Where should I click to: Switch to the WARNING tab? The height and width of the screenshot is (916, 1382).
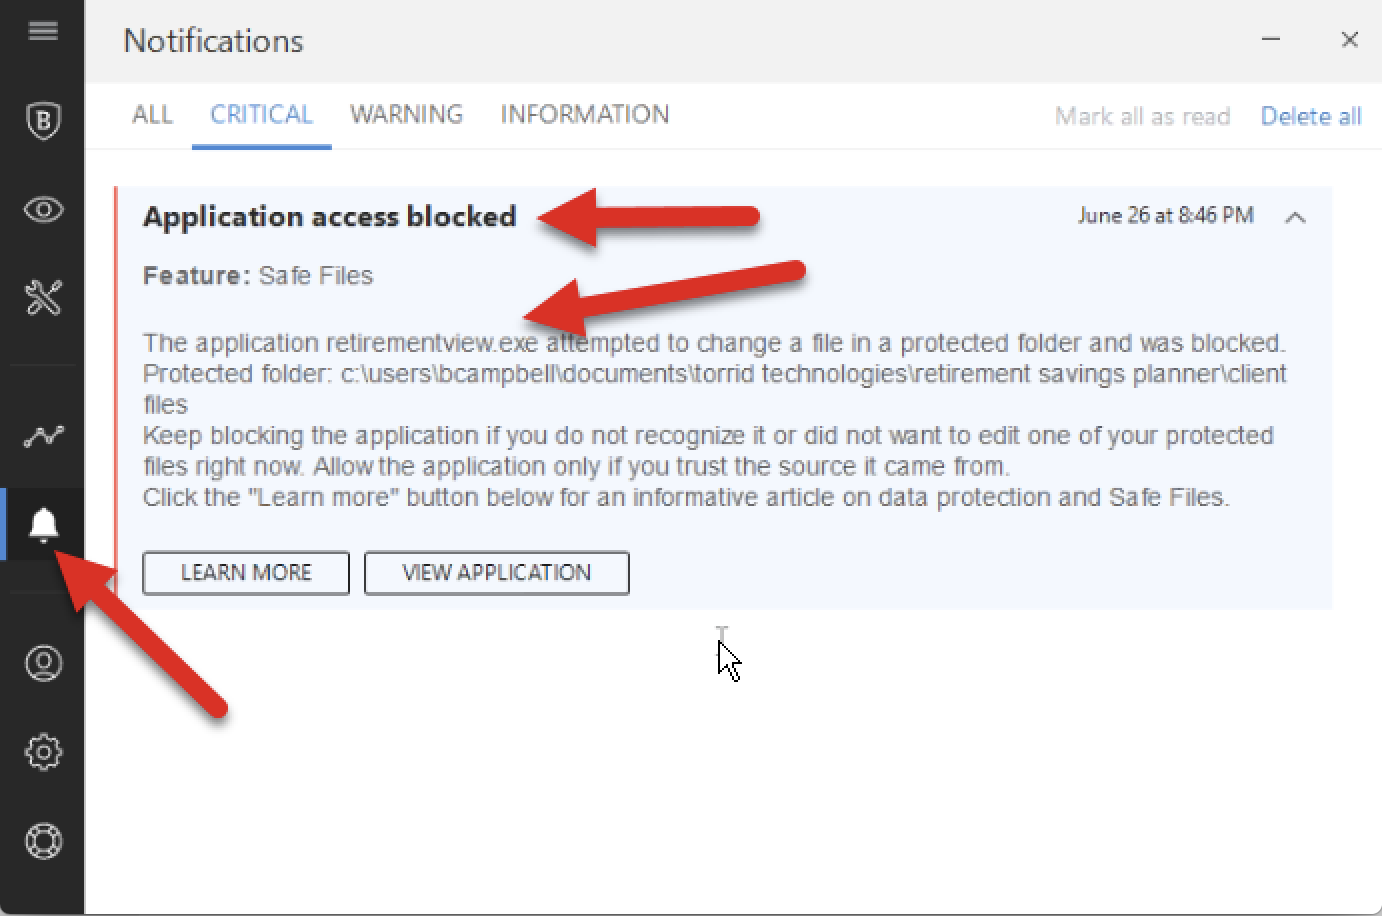point(406,114)
